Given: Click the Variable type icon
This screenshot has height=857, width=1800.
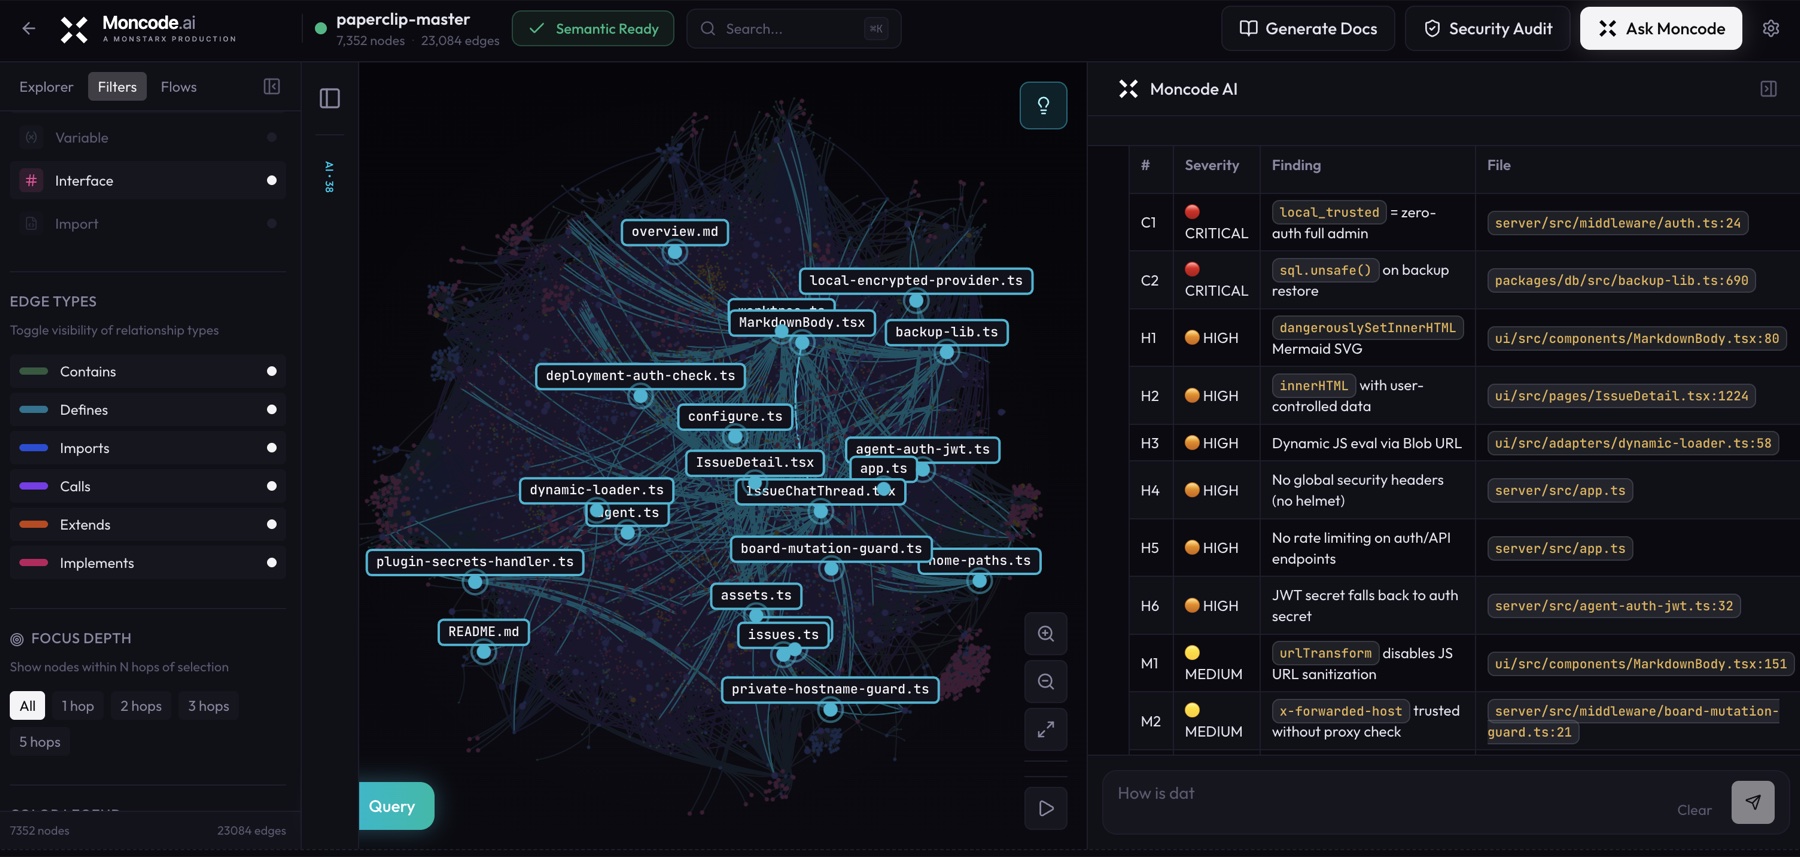Looking at the screenshot, I should coord(31,137).
